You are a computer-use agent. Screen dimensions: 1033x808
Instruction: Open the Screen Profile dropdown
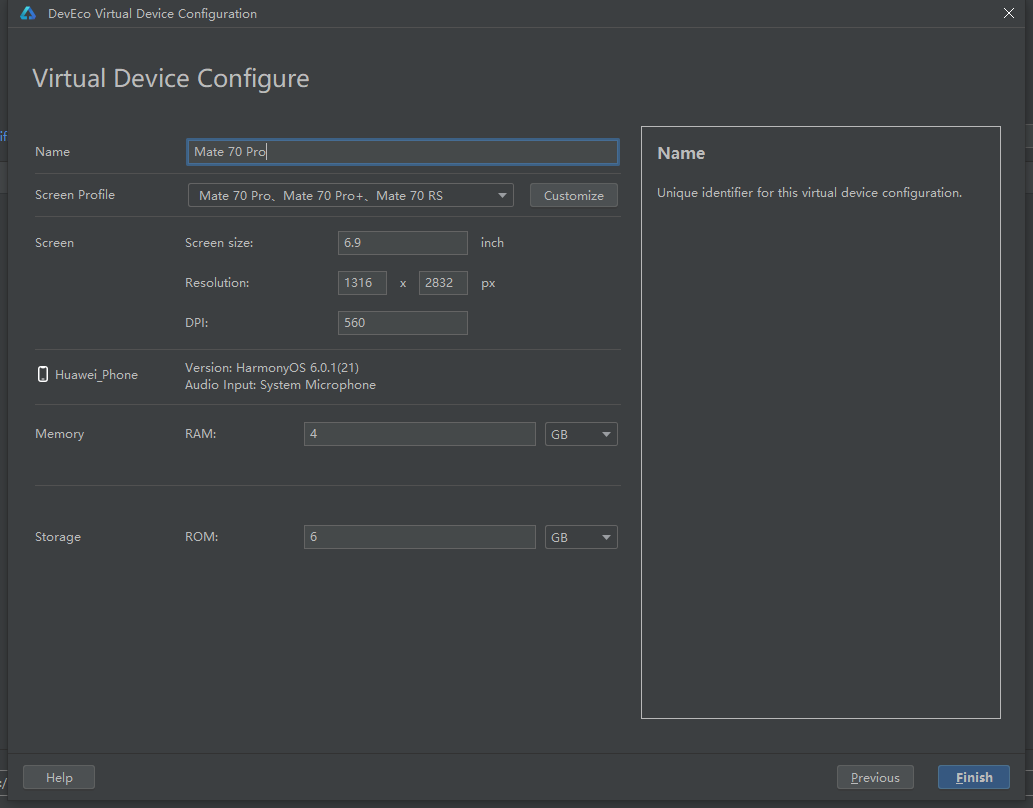(350, 195)
